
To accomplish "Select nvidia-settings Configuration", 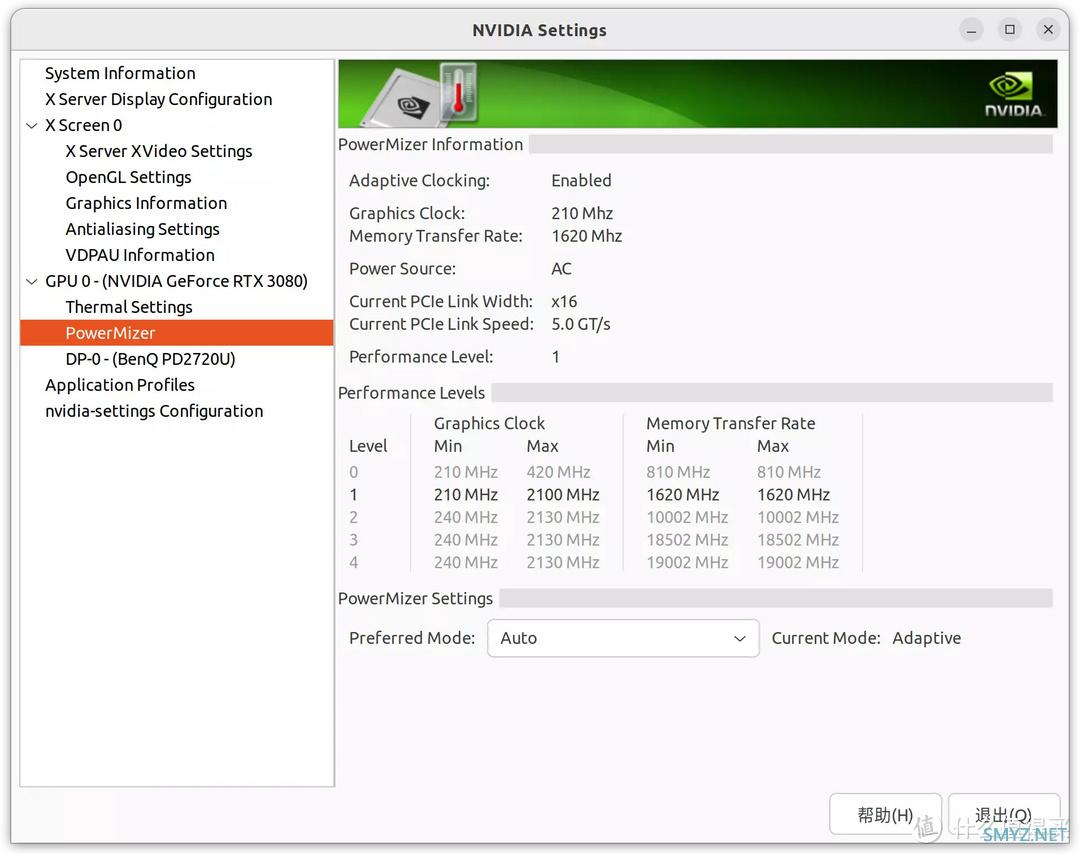I will point(154,411).
